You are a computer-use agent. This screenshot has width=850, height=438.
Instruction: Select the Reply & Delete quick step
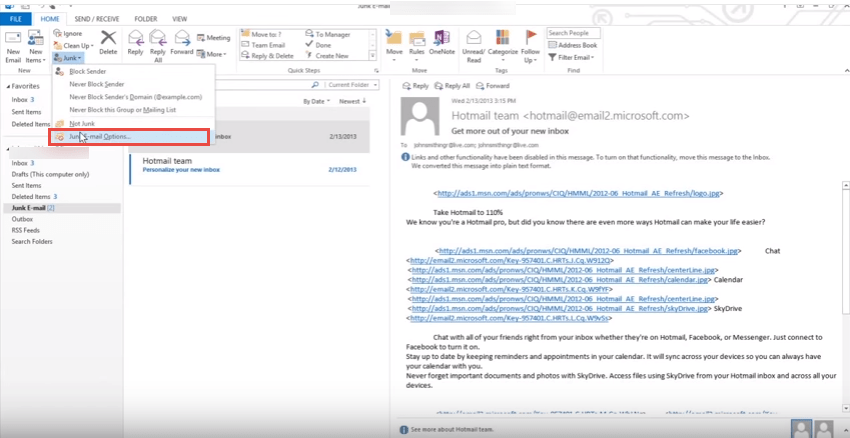(267, 56)
